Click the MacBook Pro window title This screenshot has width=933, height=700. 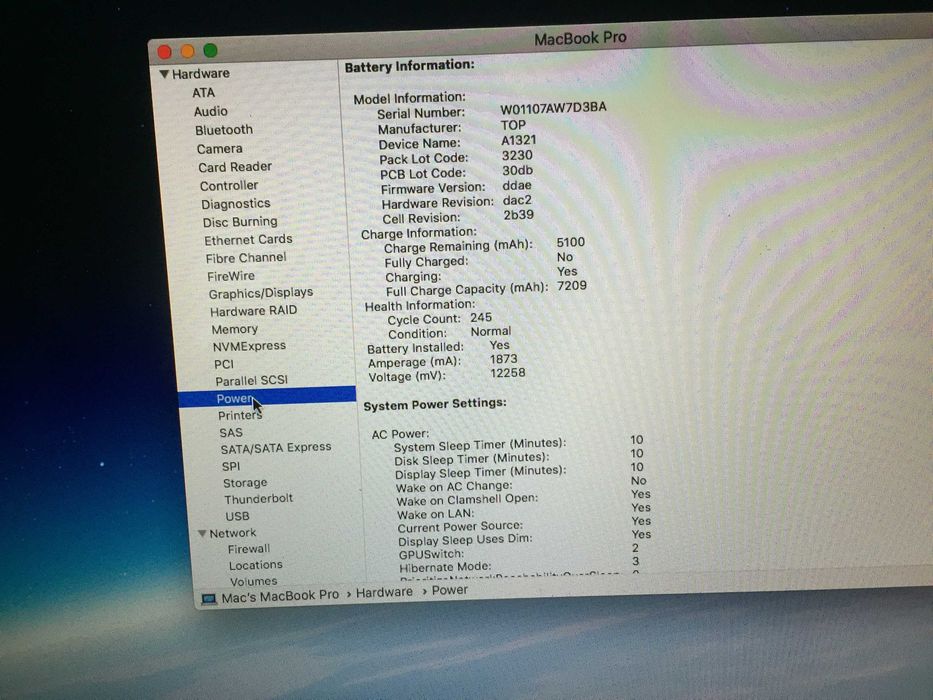click(580, 39)
